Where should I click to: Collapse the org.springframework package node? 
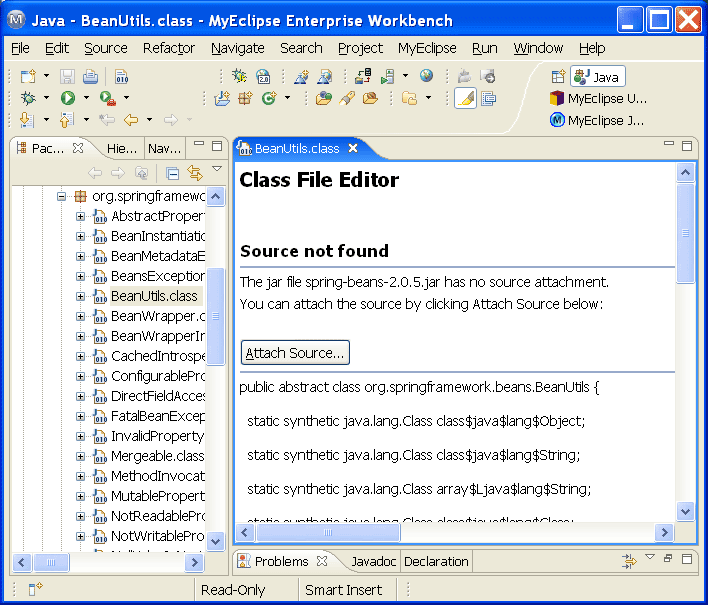(x=62, y=196)
